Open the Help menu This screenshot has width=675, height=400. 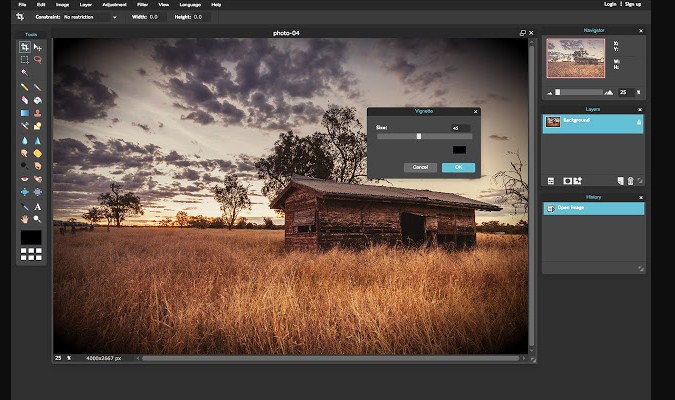pos(216,5)
